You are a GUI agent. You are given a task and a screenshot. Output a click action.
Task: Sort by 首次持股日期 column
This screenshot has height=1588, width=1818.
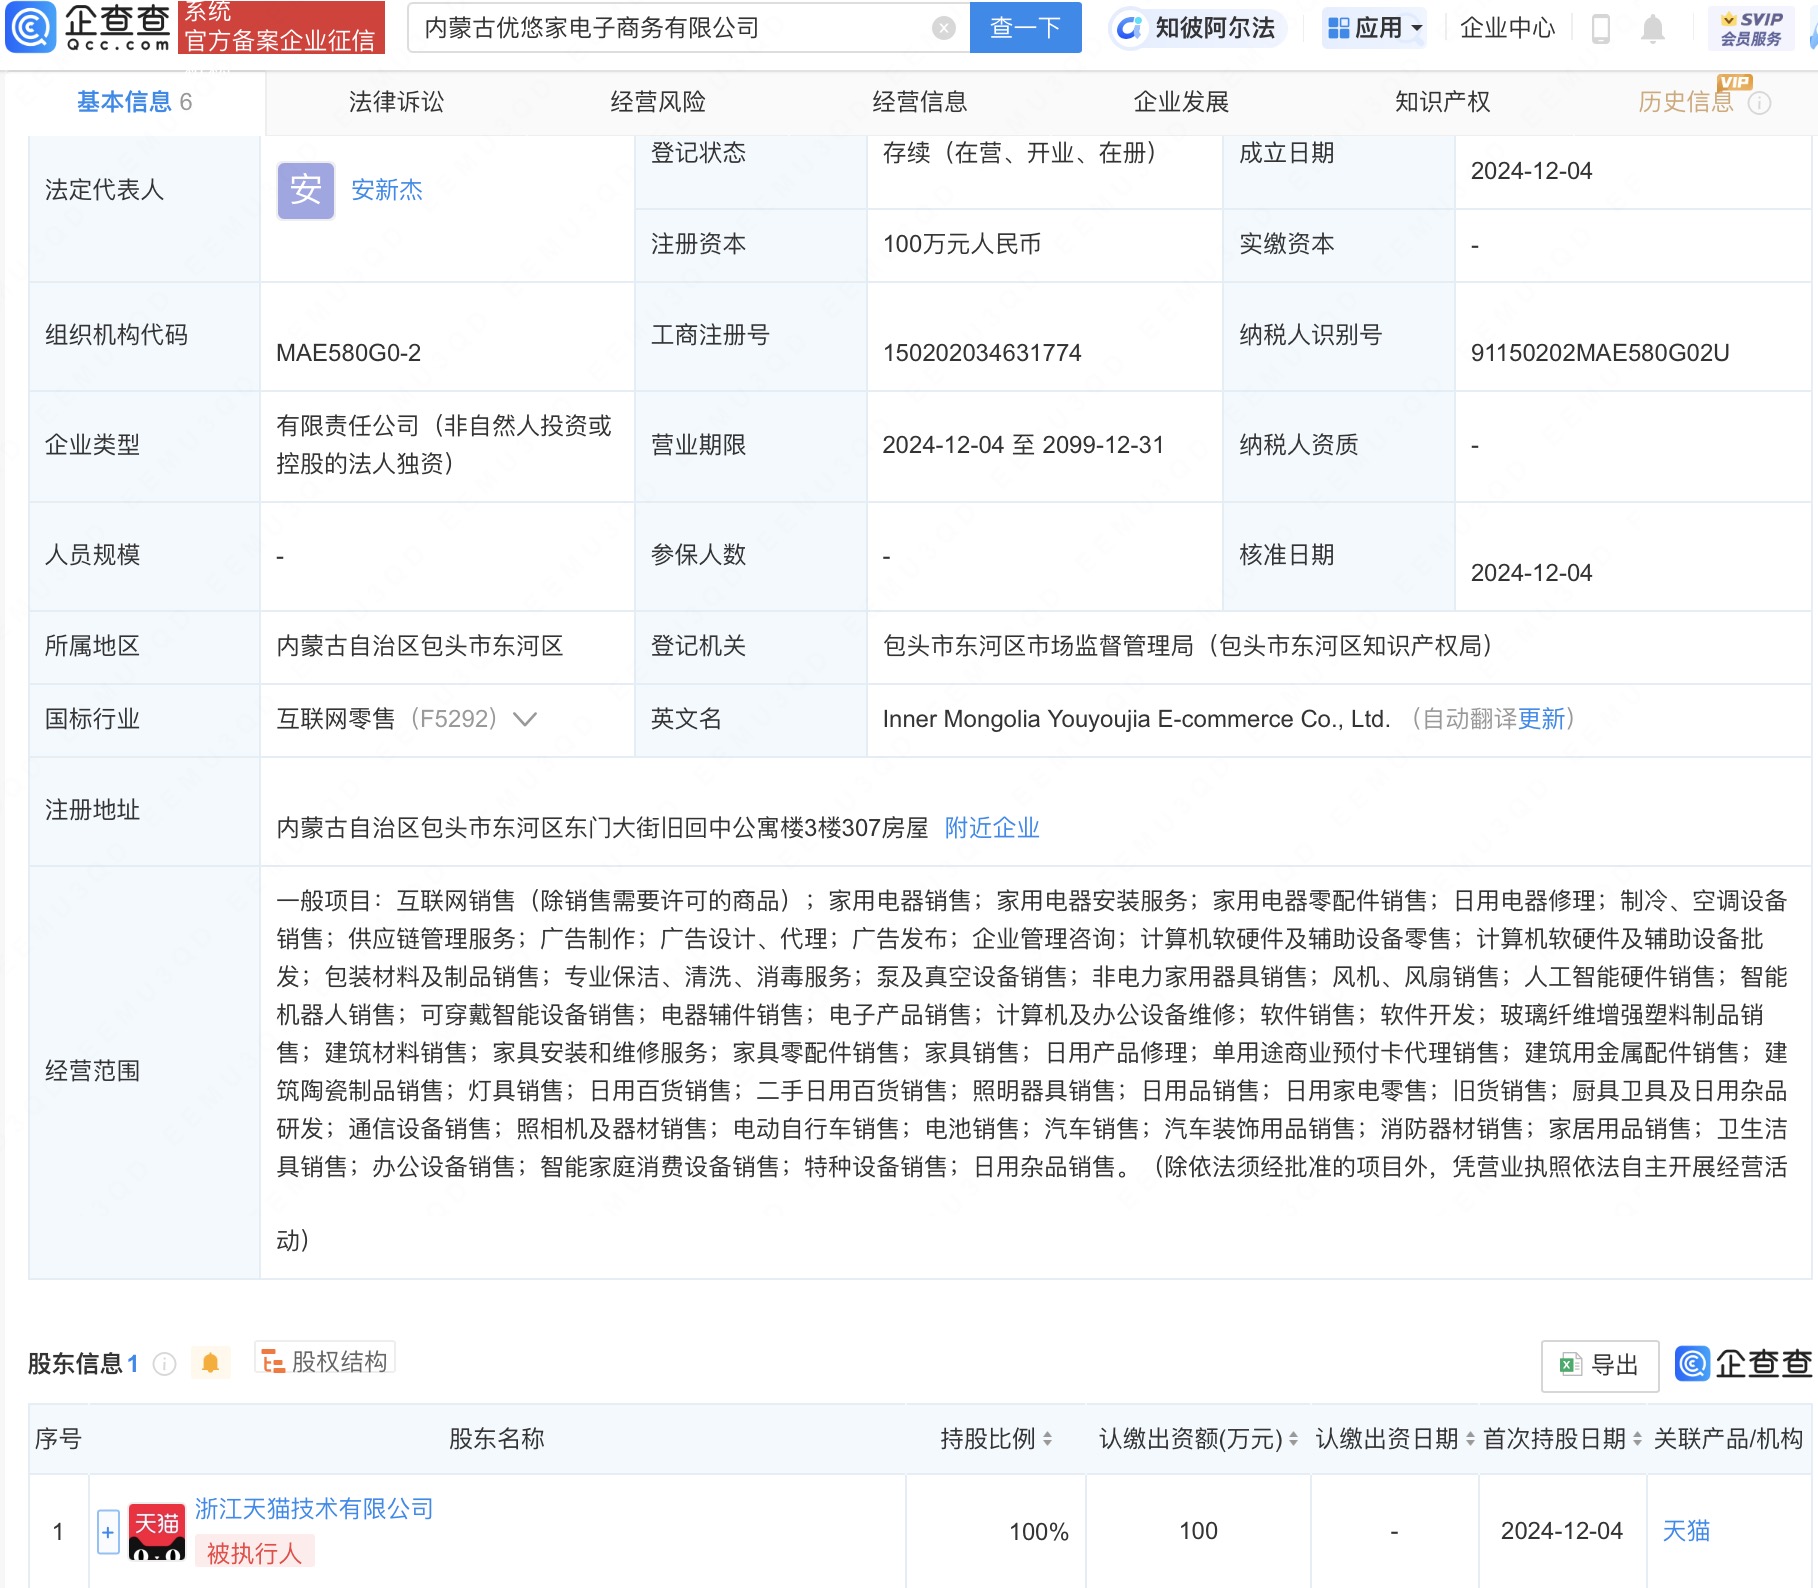[1637, 1439]
